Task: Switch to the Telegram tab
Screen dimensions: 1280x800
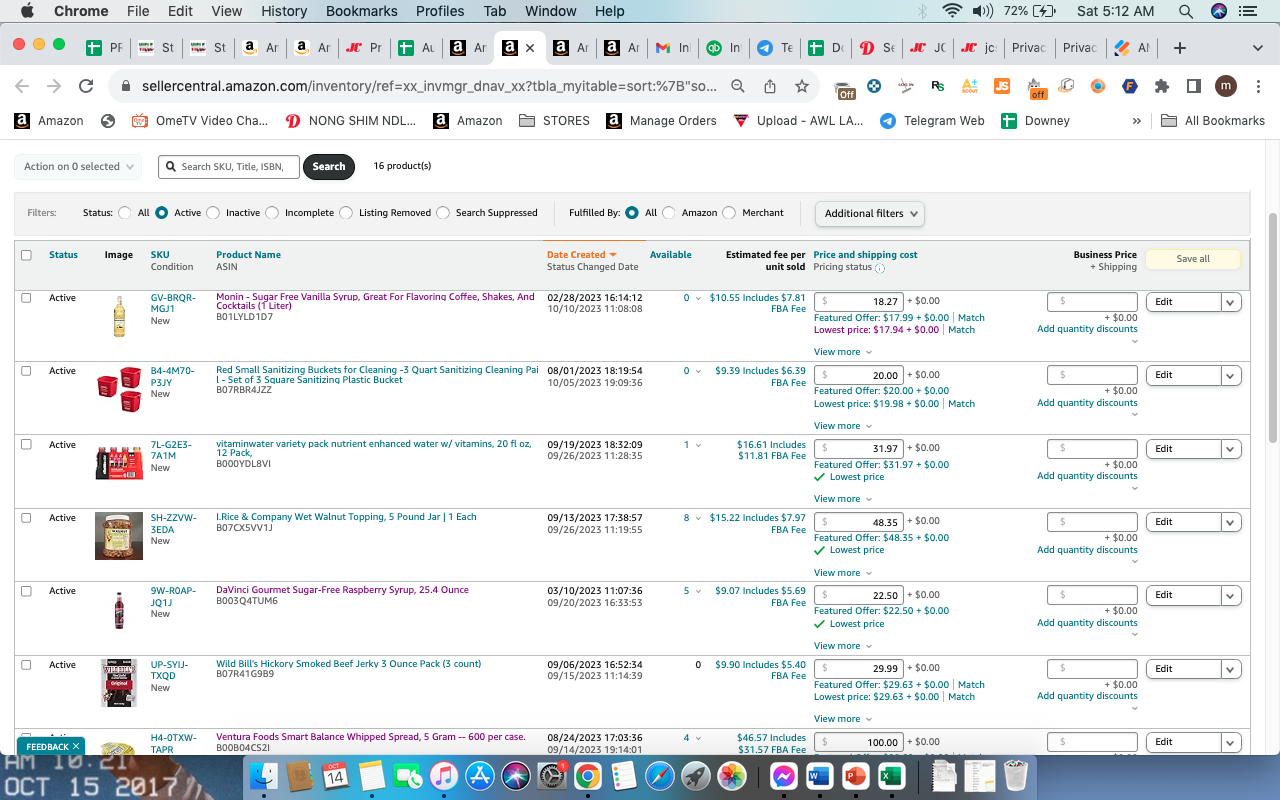Action: tap(775, 48)
